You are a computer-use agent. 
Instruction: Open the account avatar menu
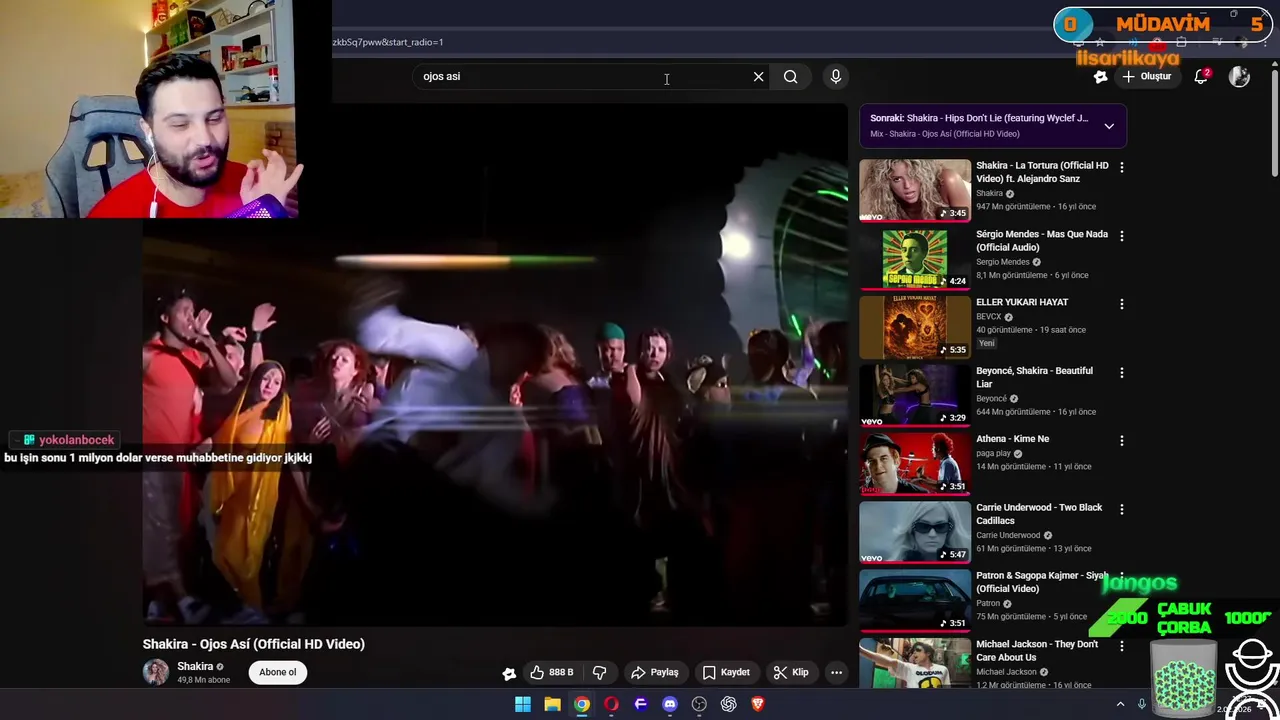tap(1239, 76)
